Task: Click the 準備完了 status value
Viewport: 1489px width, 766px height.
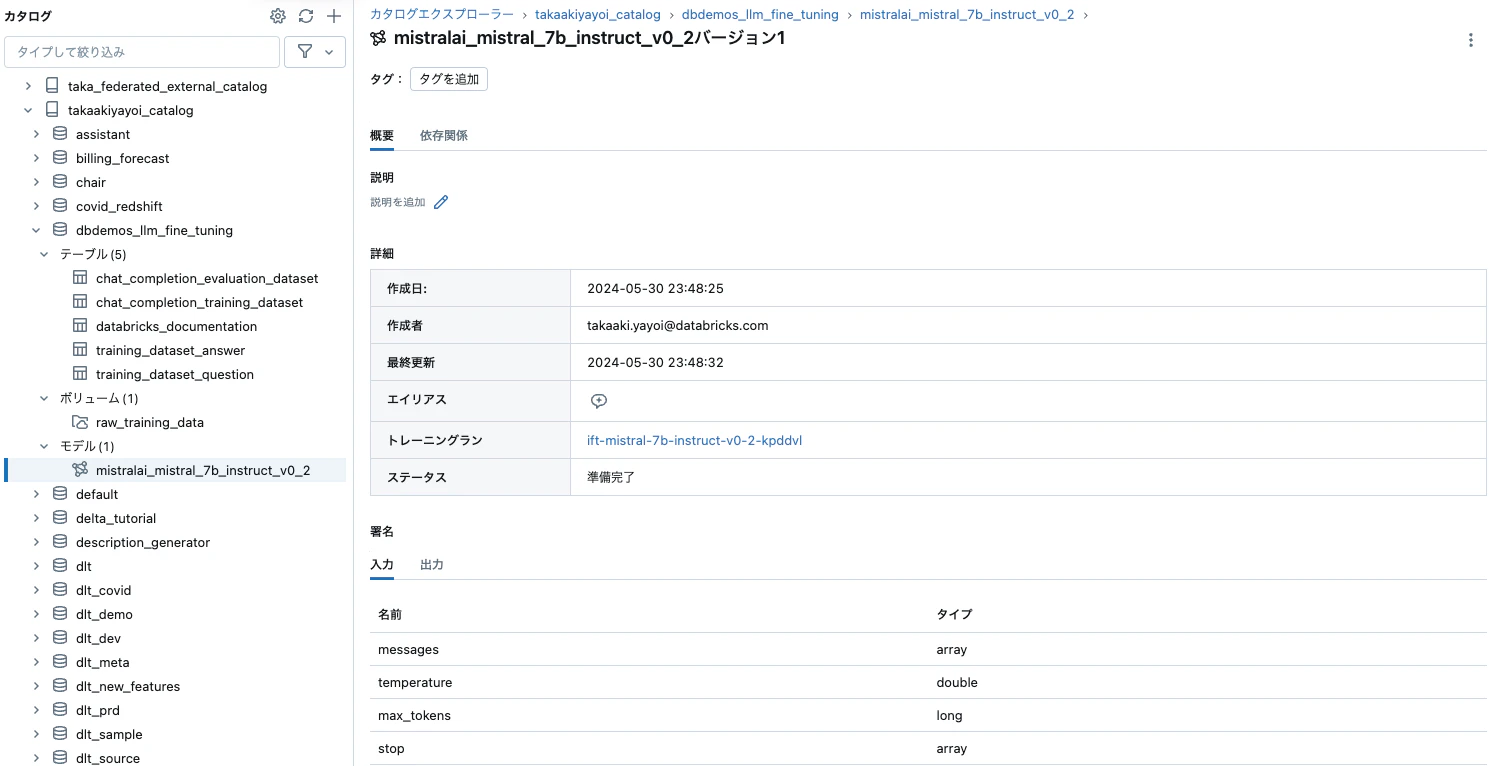Action: (x=611, y=478)
